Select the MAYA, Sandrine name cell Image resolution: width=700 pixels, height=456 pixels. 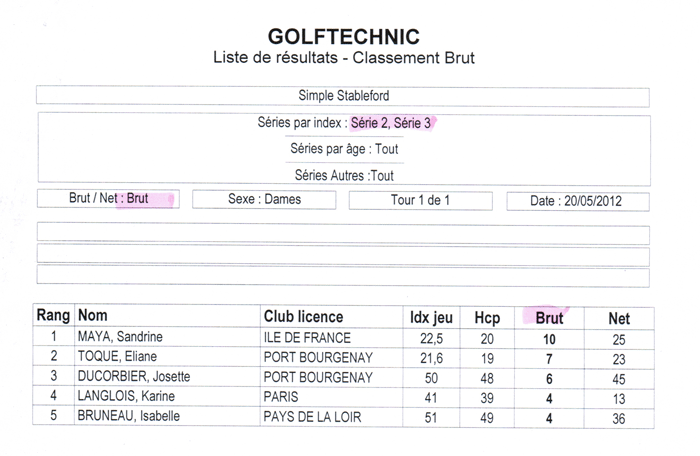point(167,336)
